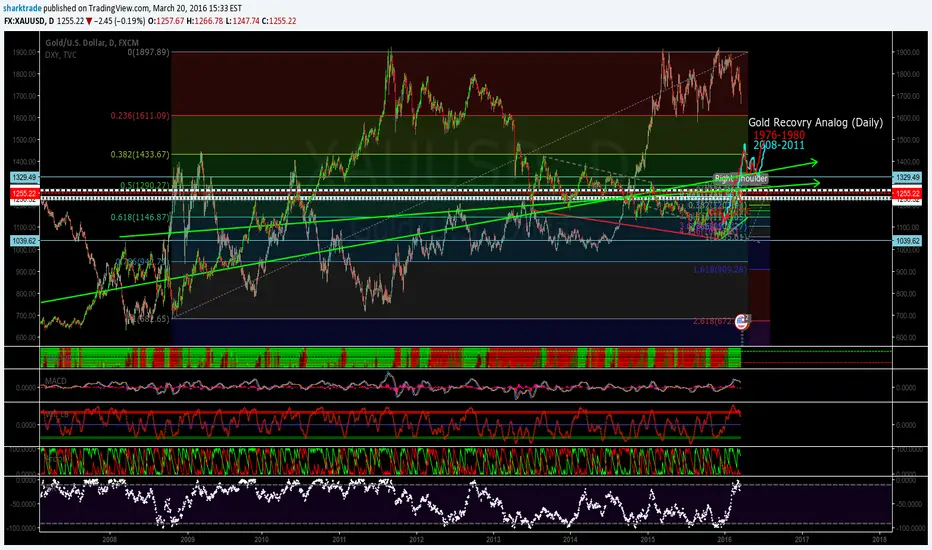Click the red down-triangle price change indicator
The image size is (932, 550).
[x=89, y=21]
